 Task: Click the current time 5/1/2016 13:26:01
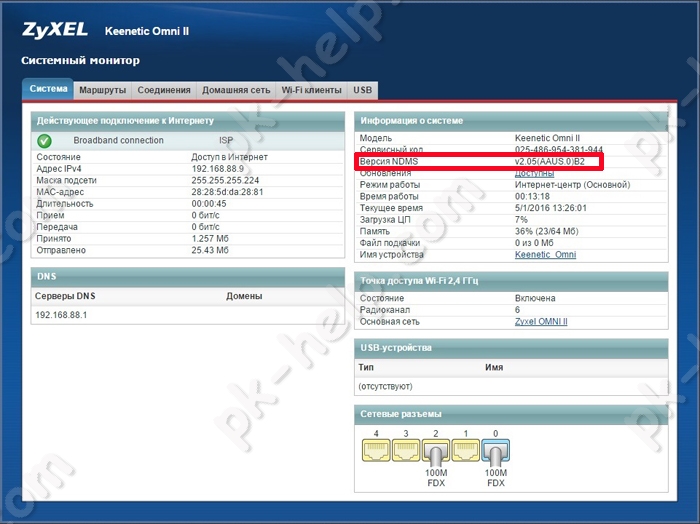click(x=550, y=208)
